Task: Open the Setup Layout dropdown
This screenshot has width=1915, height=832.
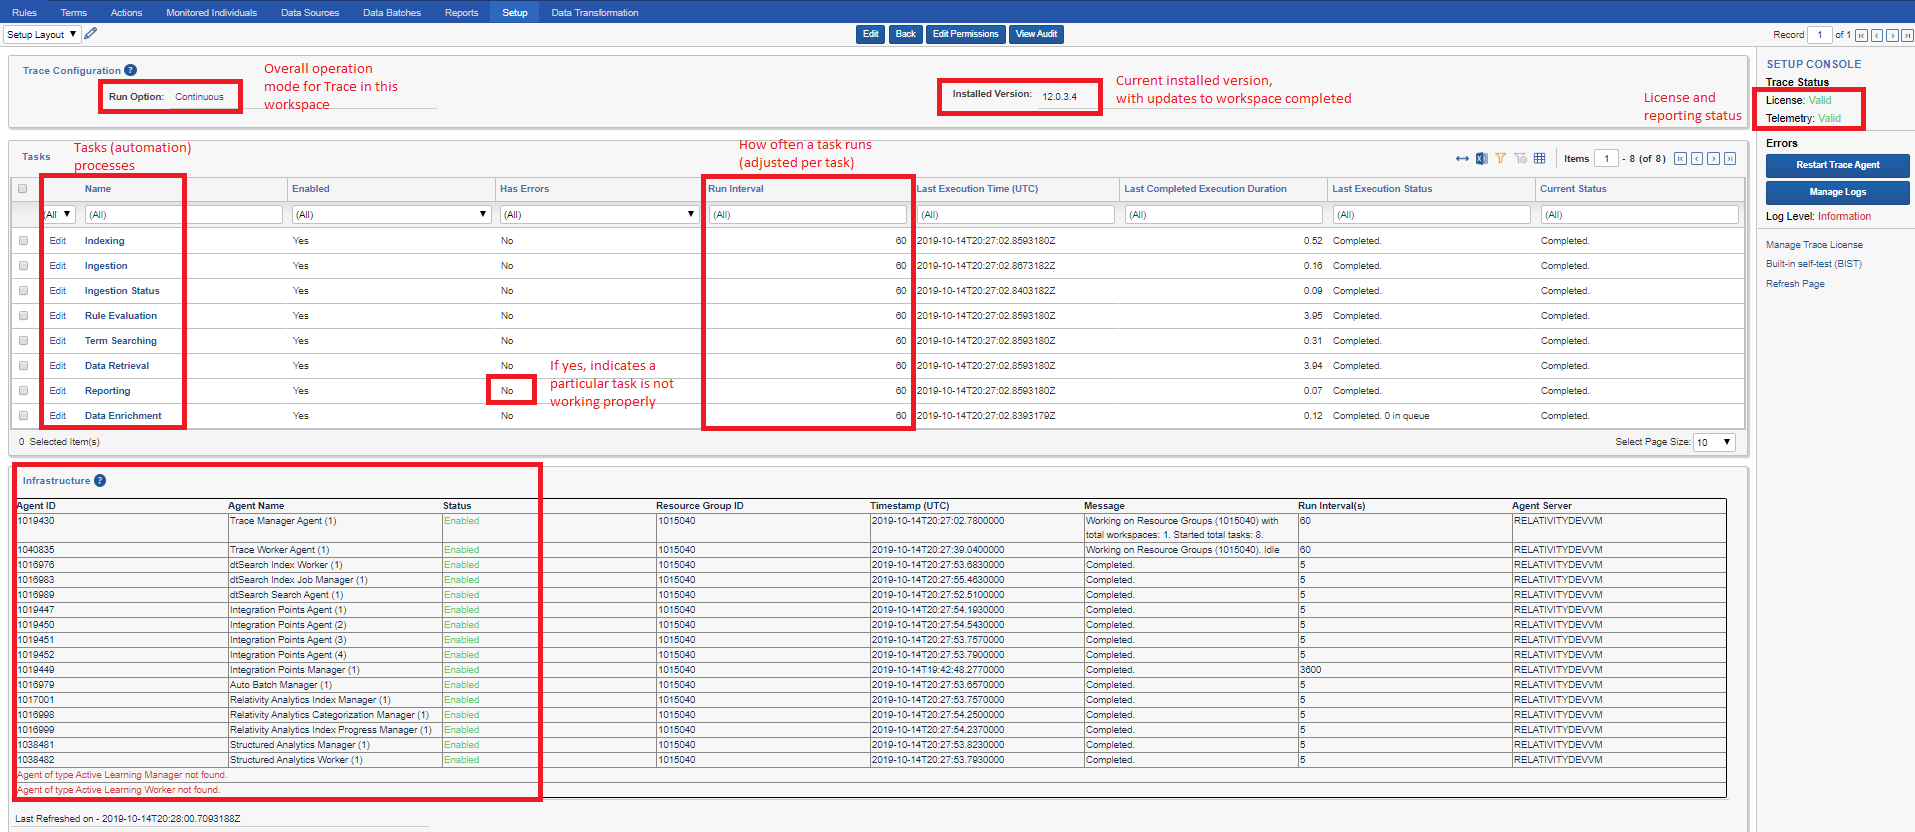Action: click(41, 34)
